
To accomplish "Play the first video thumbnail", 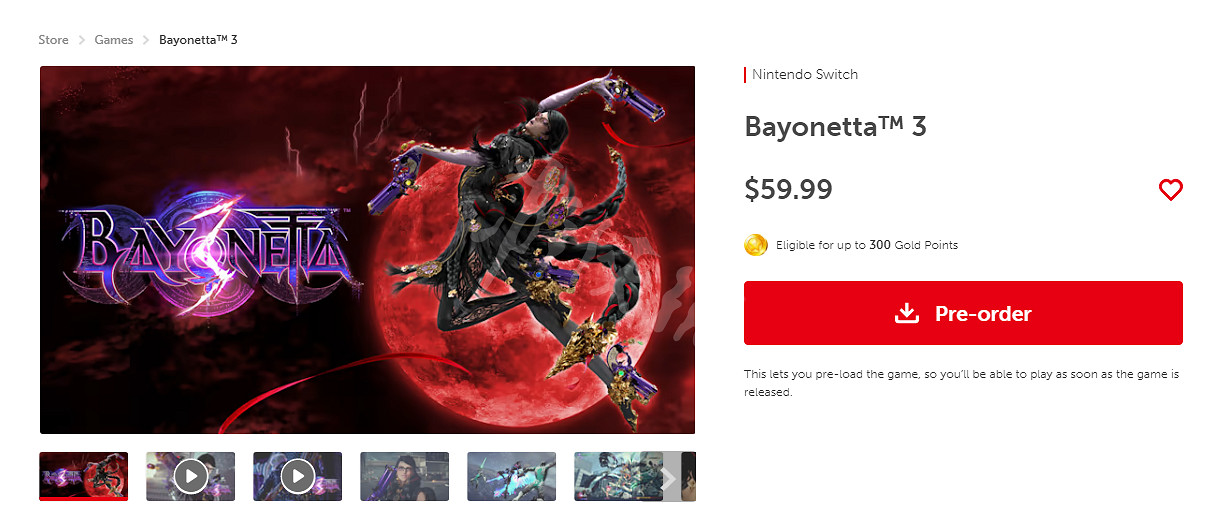I will coord(191,476).
